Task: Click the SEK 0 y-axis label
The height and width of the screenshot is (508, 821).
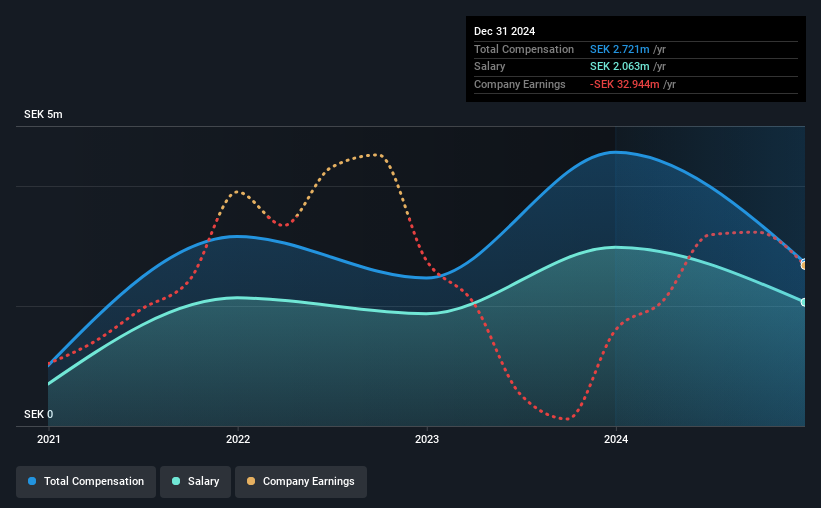Action: [38, 414]
